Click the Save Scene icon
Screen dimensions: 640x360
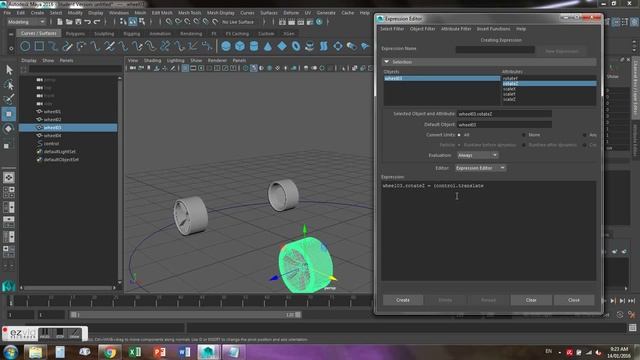coord(78,22)
